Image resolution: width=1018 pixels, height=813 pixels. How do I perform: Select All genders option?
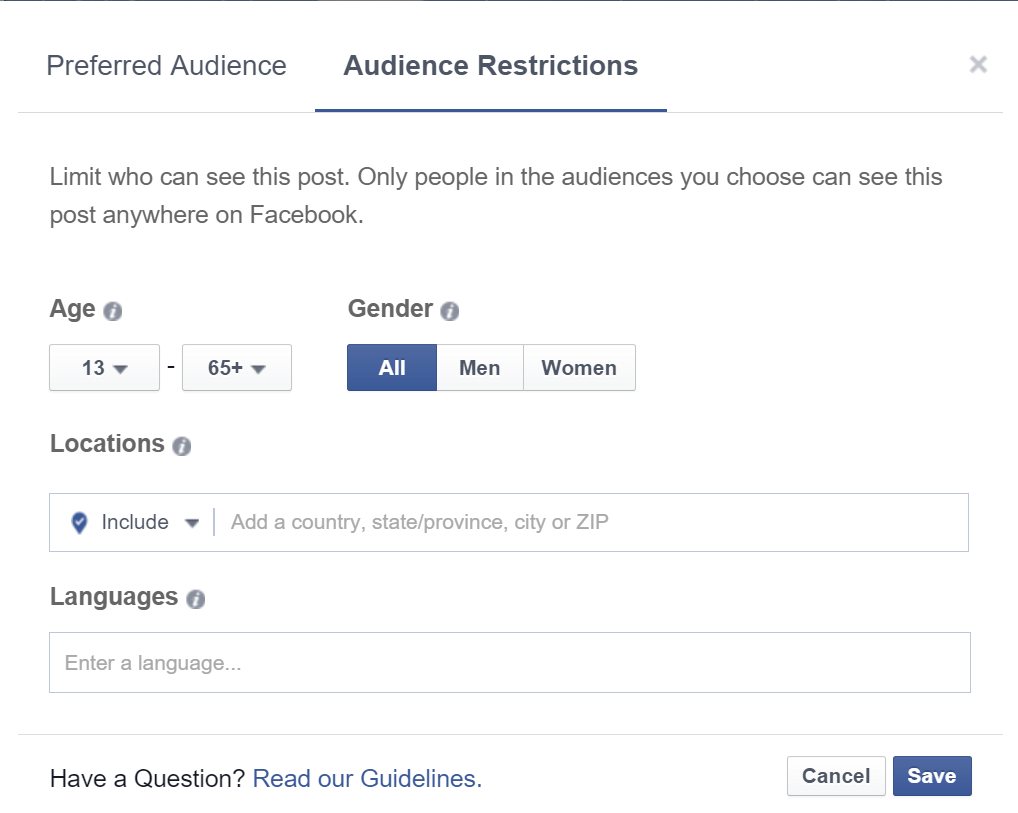coord(392,368)
